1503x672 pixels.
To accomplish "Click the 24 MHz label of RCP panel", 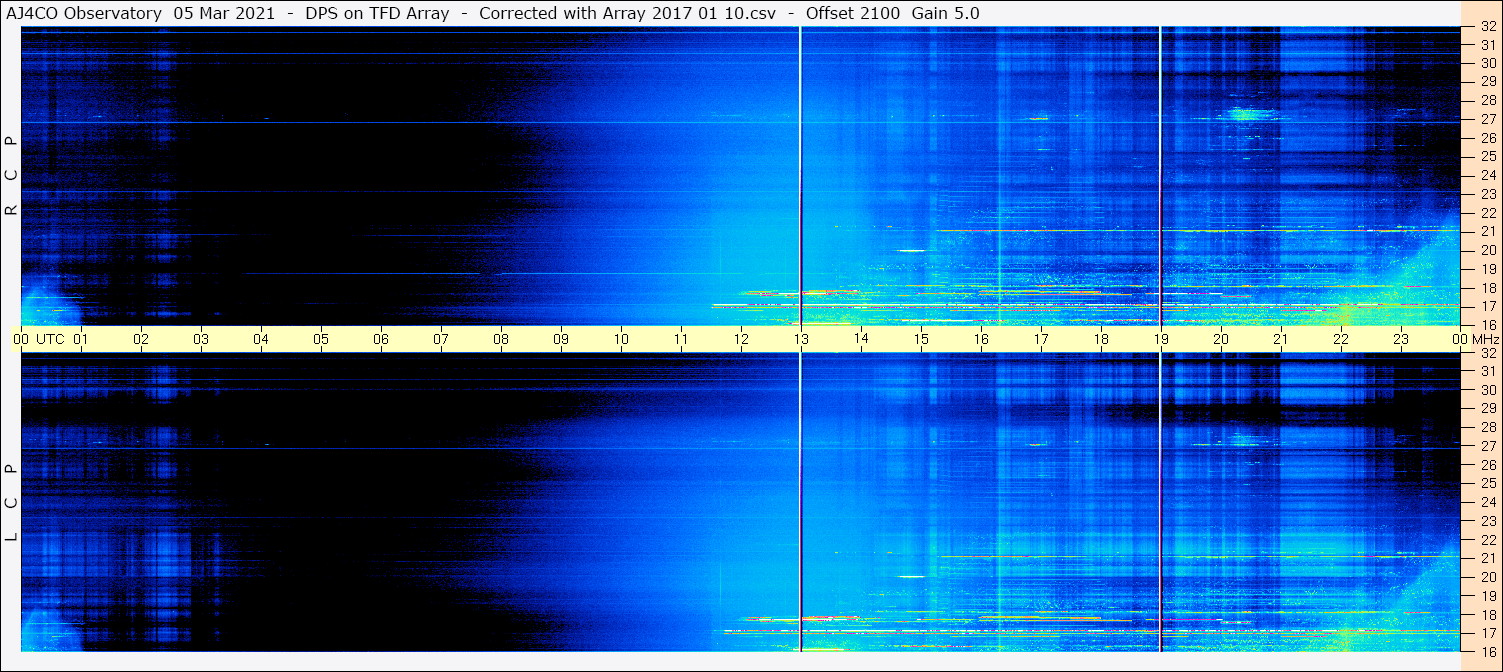I will [x=1487, y=175].
